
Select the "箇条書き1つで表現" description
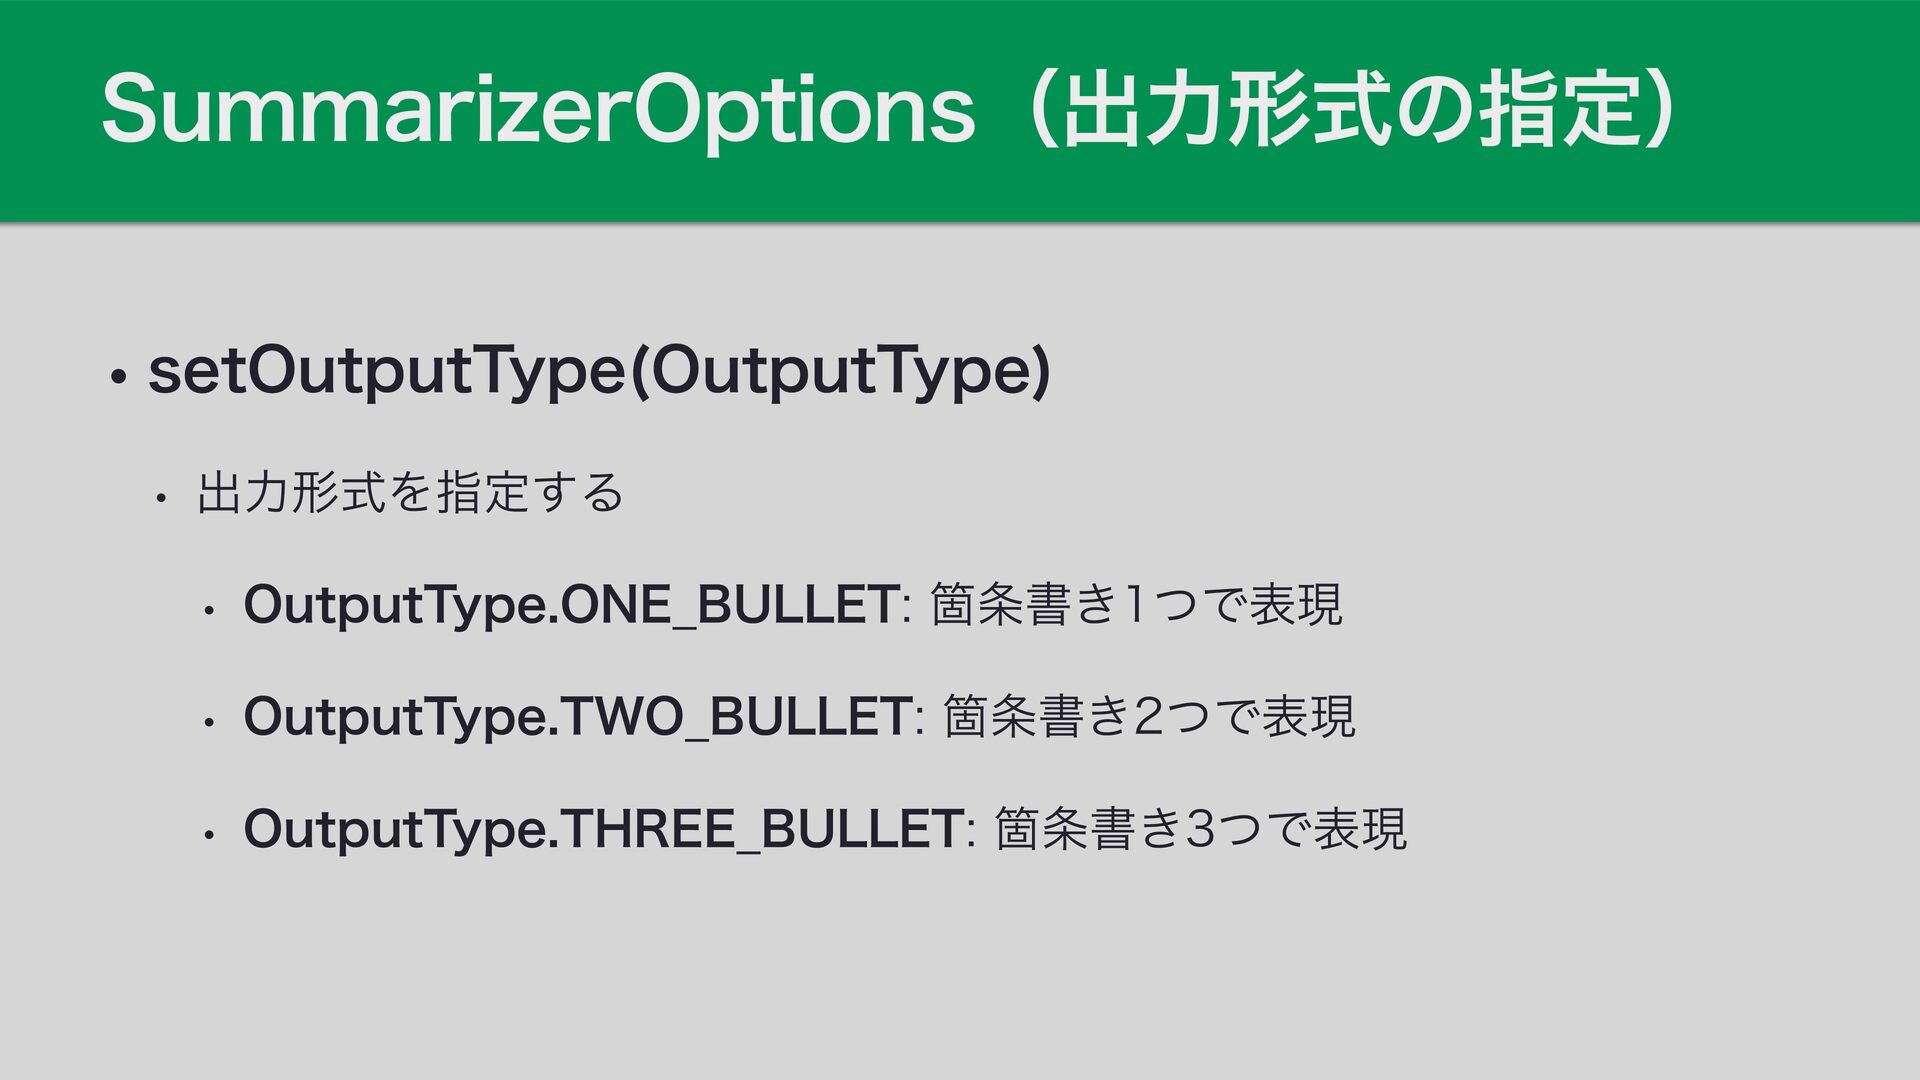[1136, 606]
